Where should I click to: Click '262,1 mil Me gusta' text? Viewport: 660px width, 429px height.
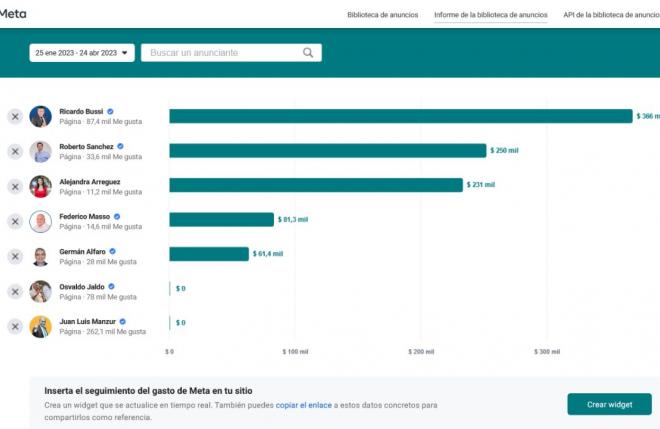[116, 332]
